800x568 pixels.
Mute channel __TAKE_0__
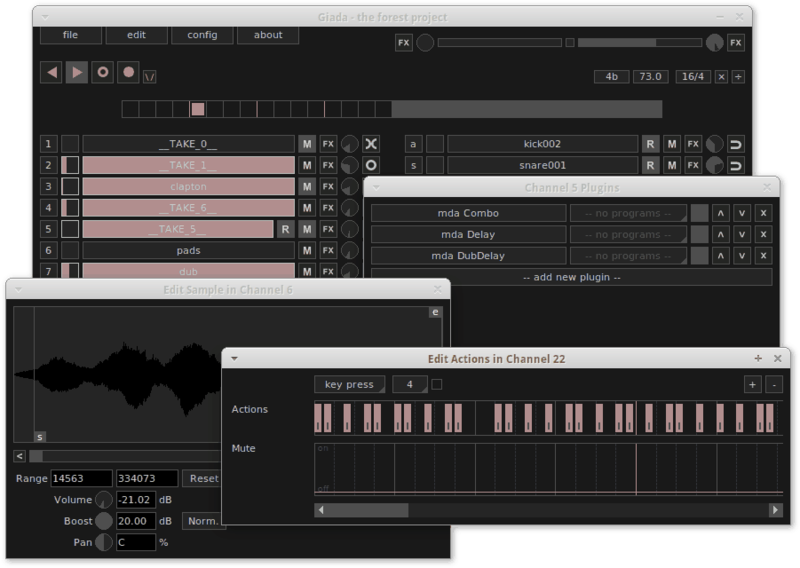tap(307, 144)
